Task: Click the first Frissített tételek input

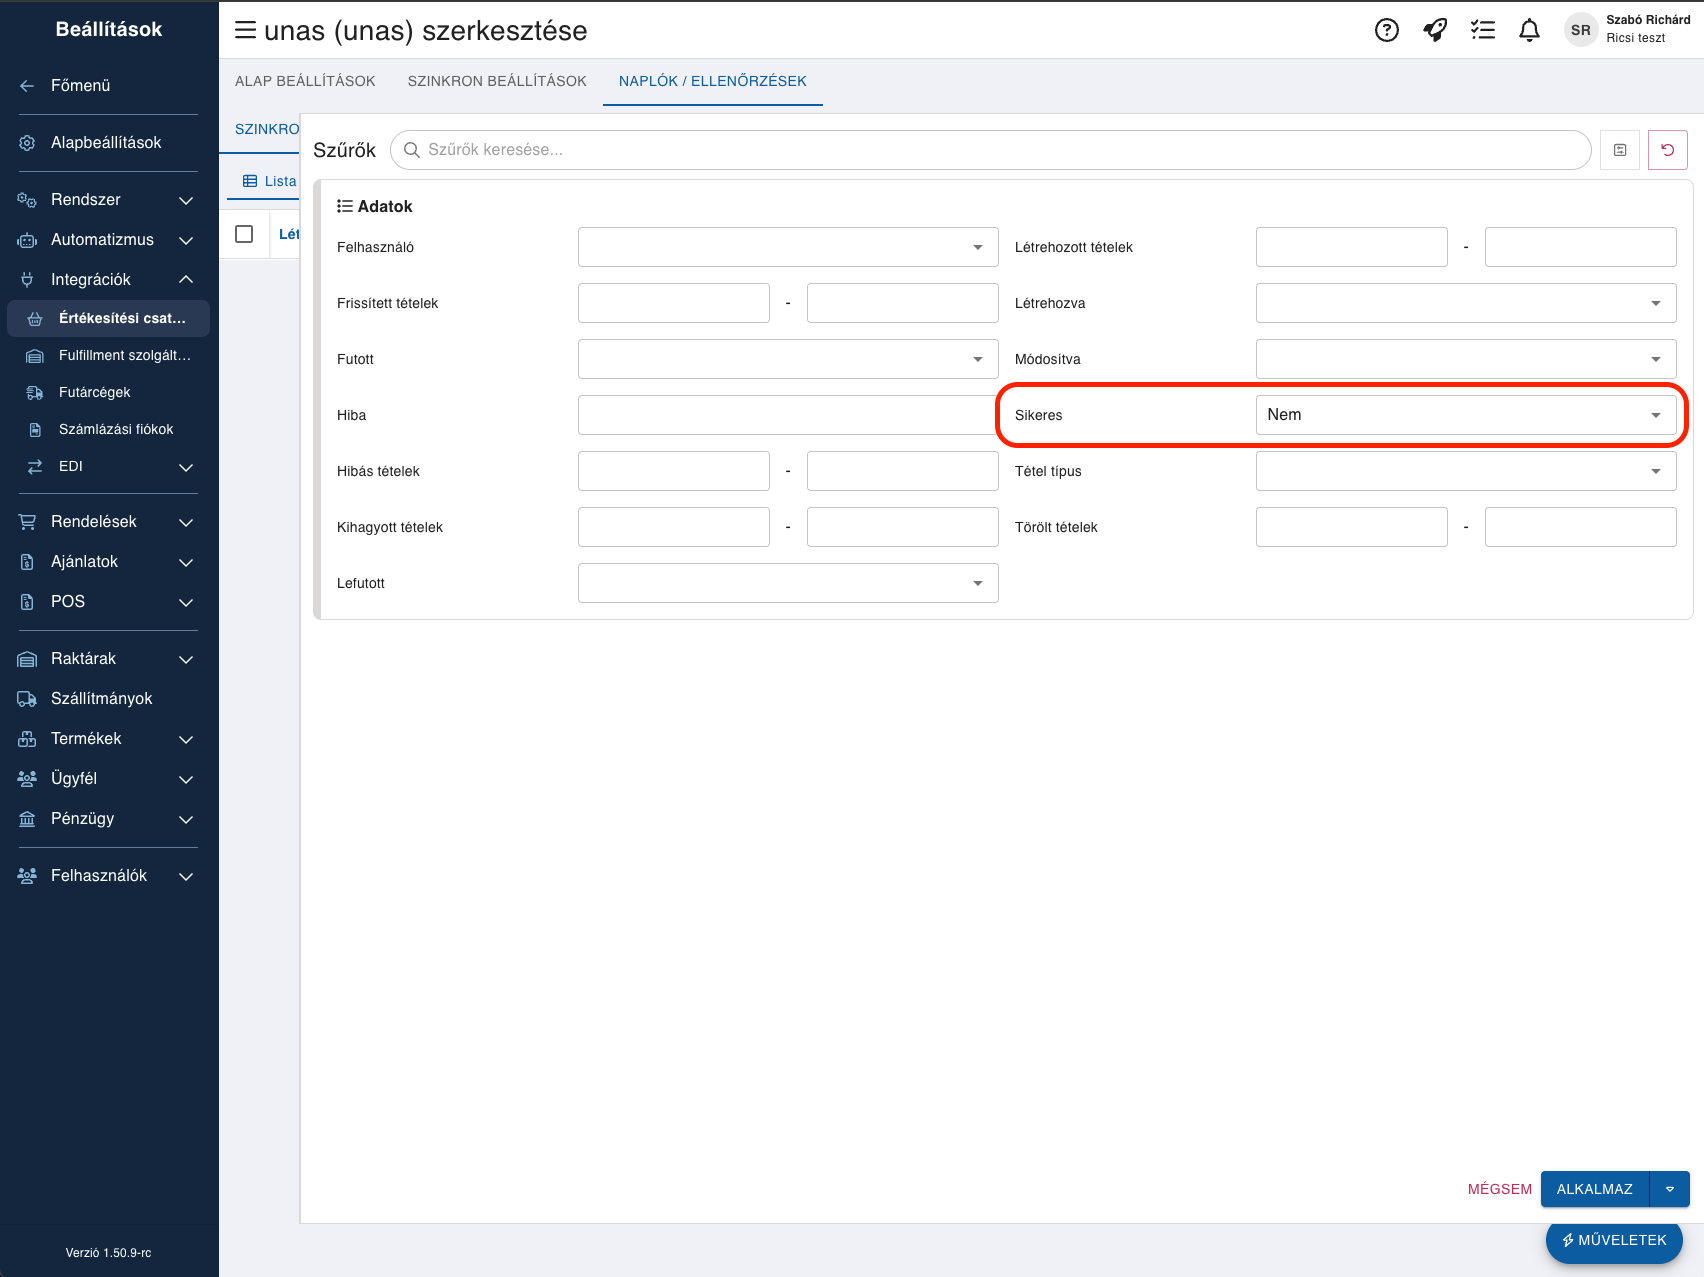Action: click(x=674, y=303)
